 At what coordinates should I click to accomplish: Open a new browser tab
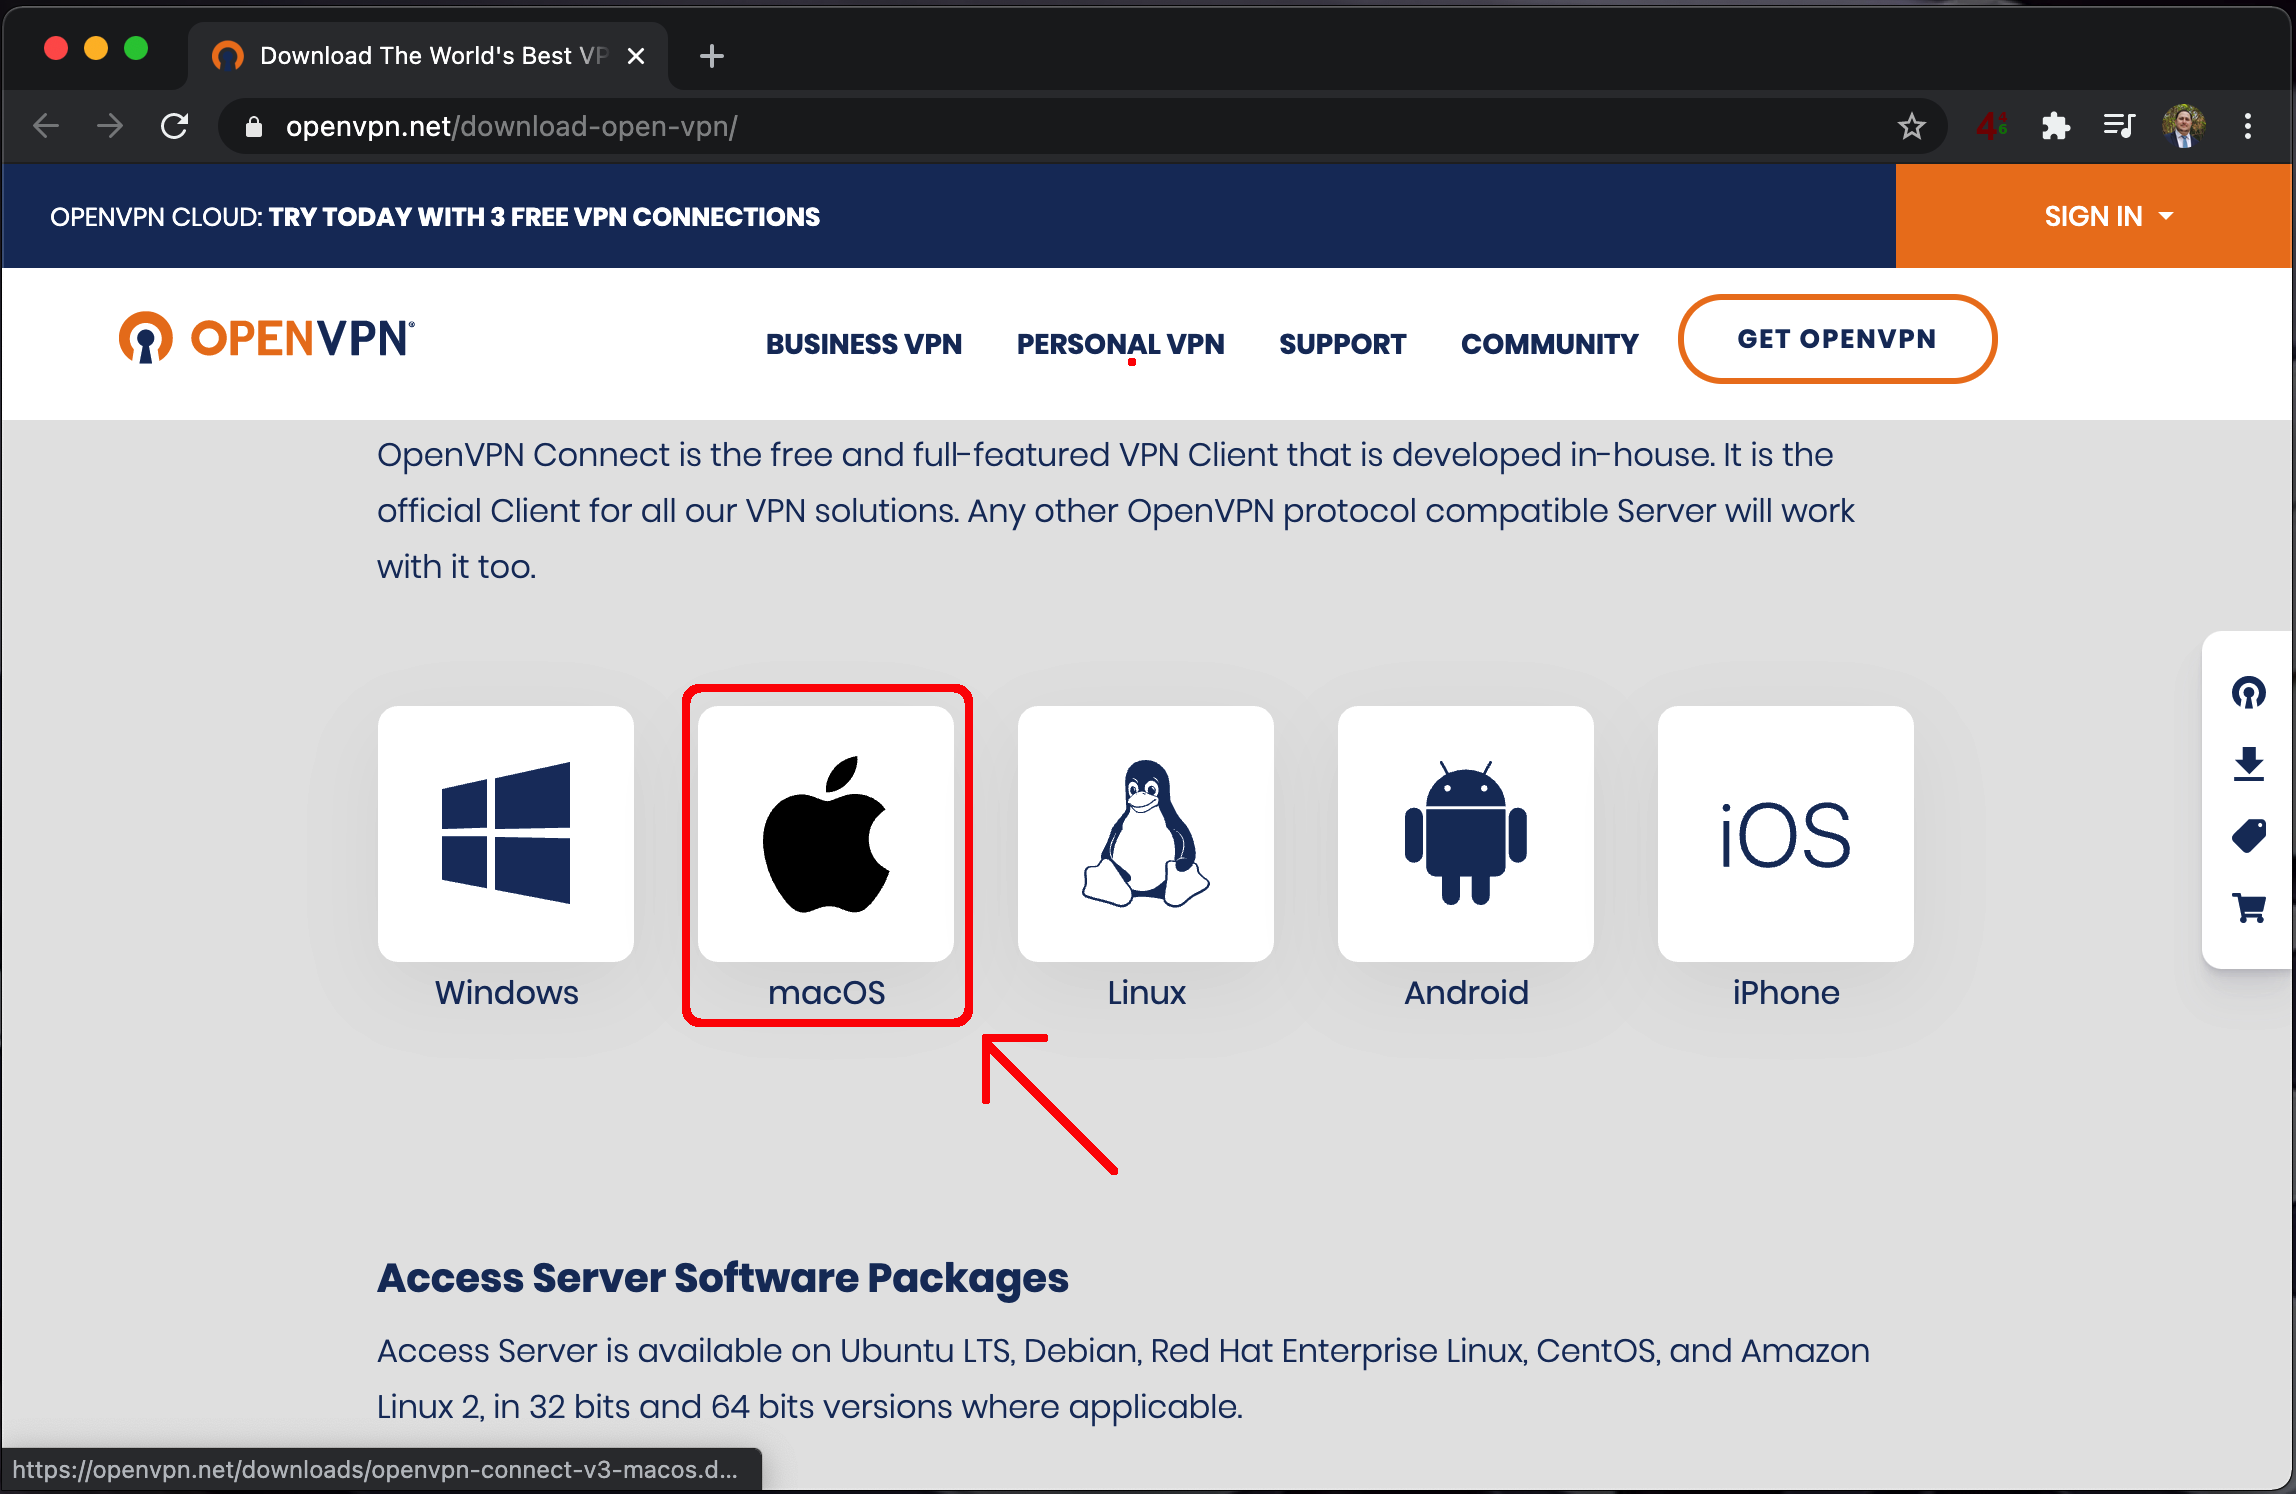(x=712, y=56)
